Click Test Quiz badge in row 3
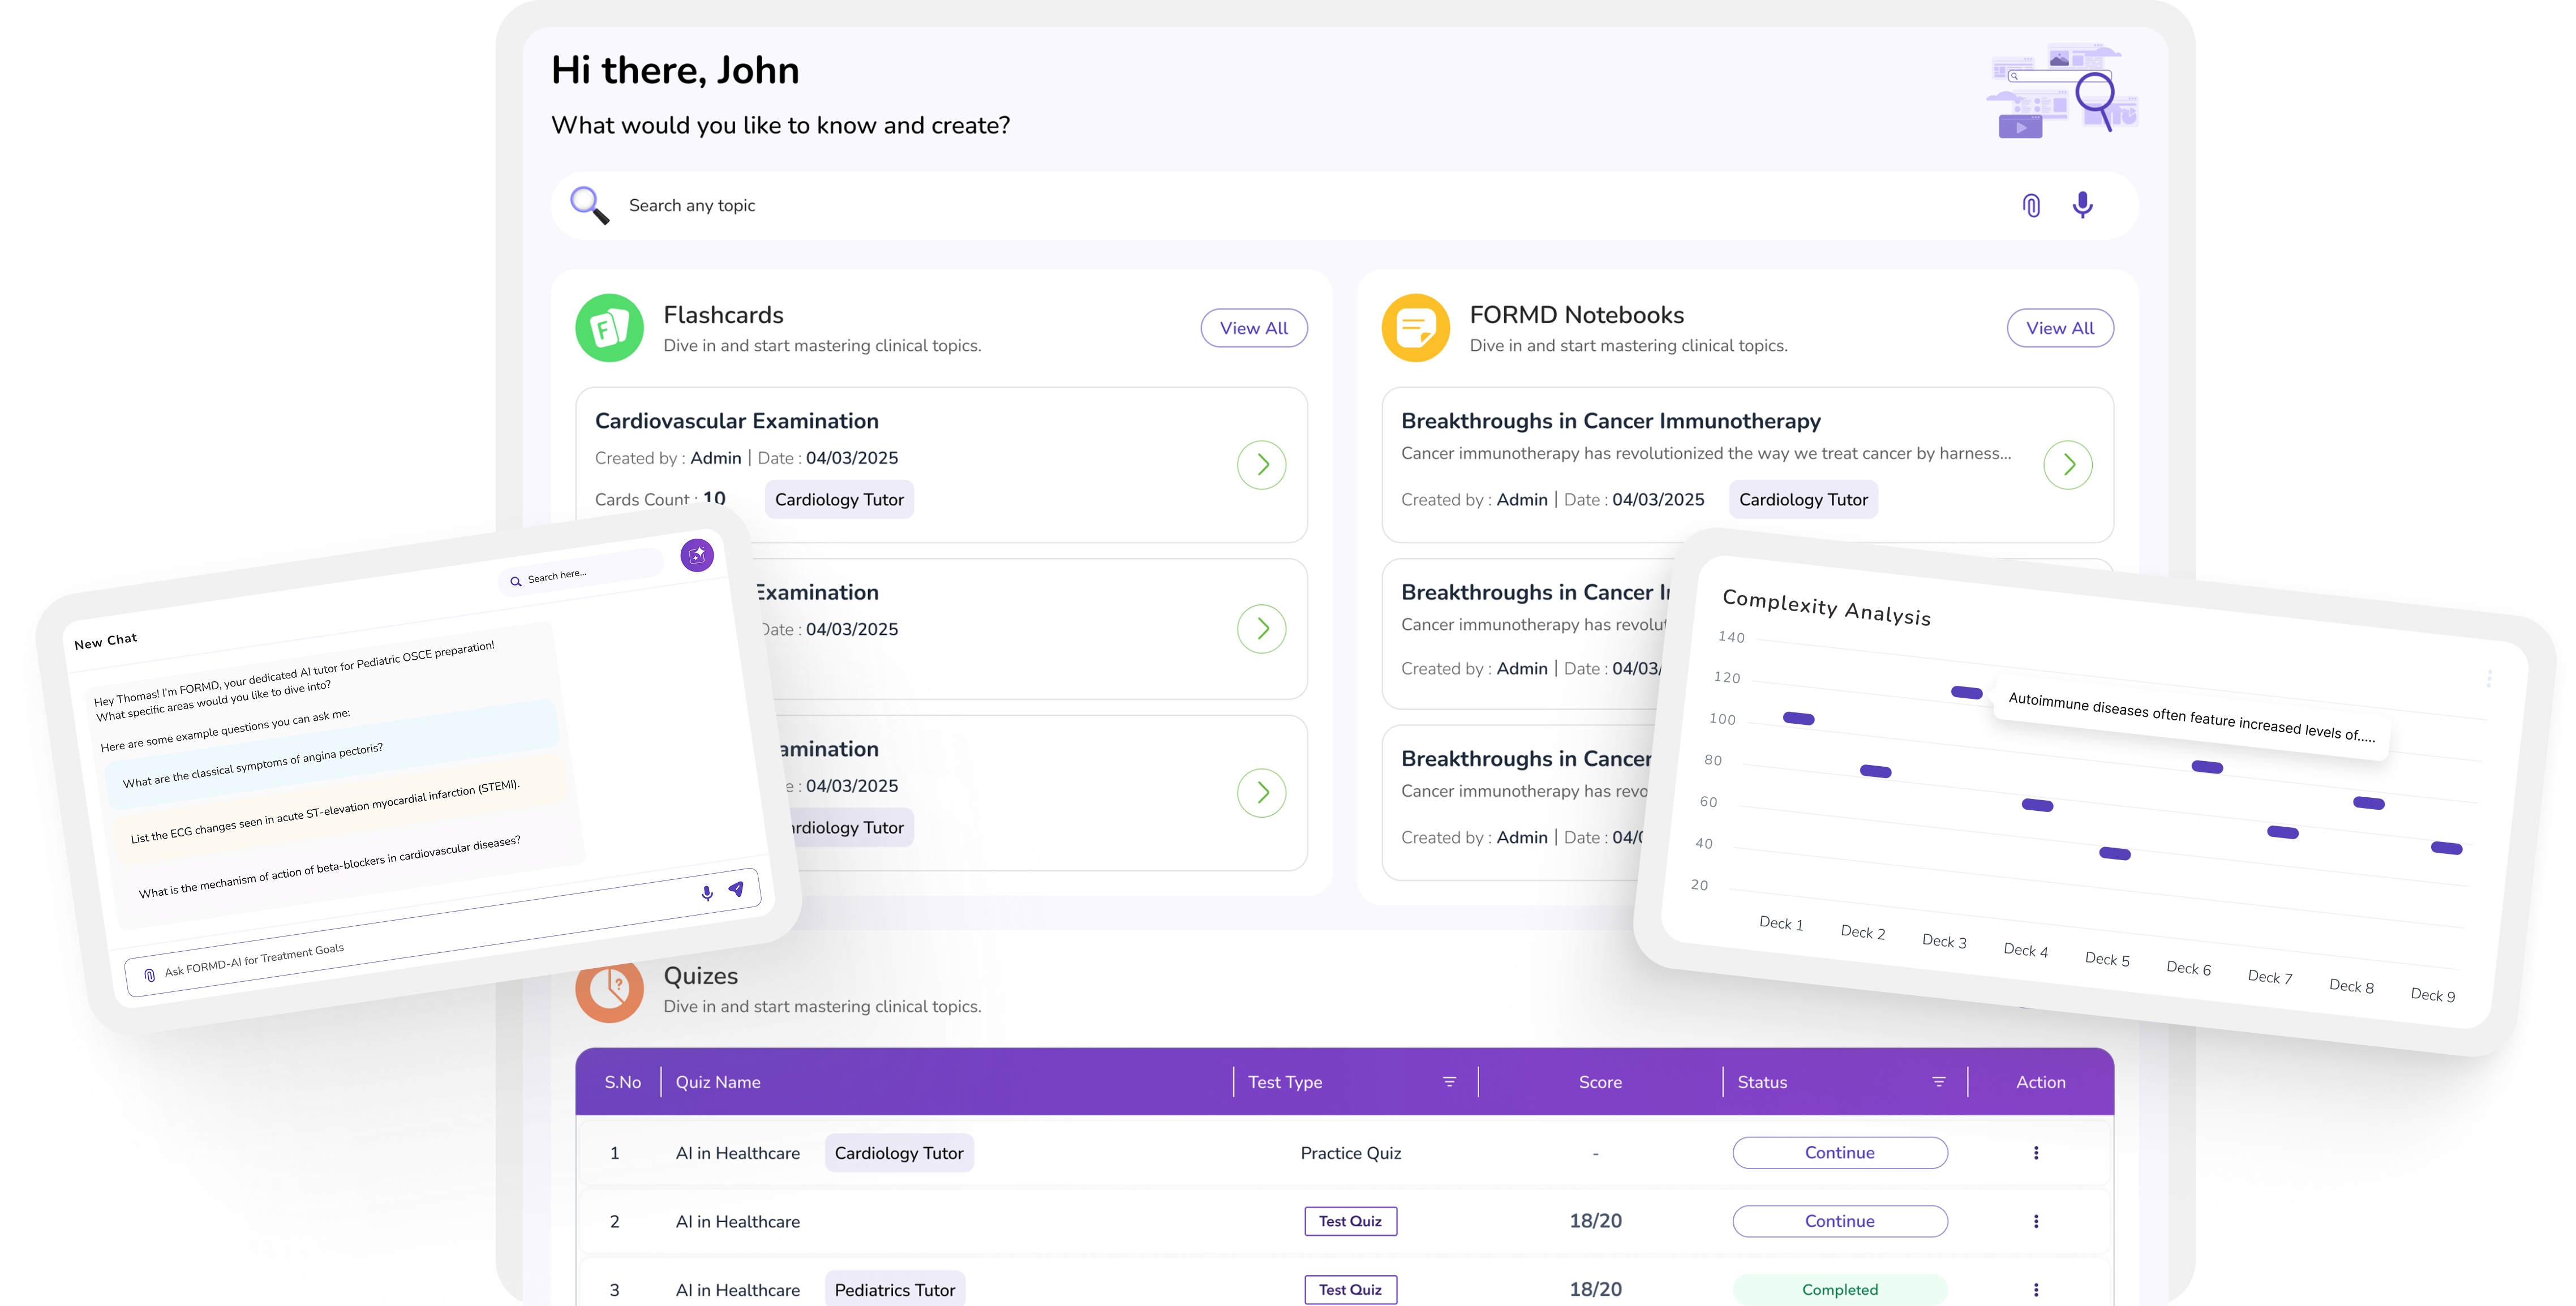 (x=1350, y=1290)
